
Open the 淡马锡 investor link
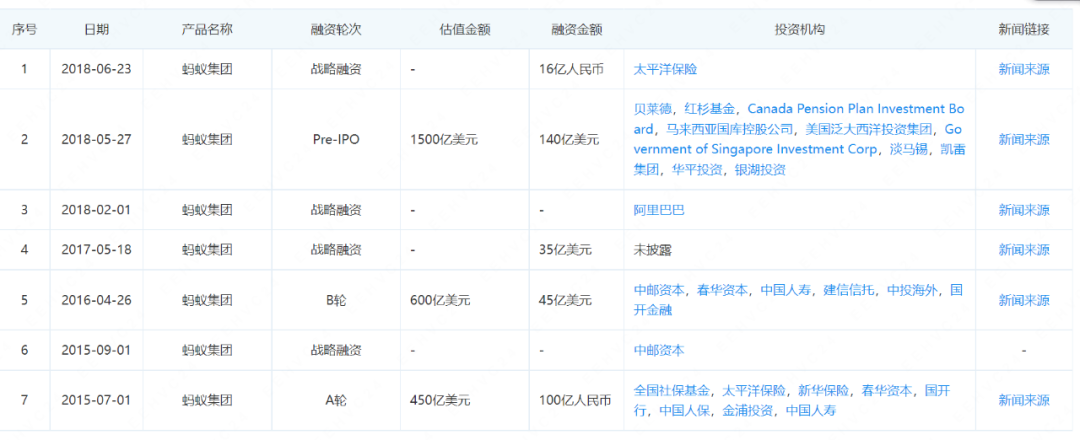point(910,149)
